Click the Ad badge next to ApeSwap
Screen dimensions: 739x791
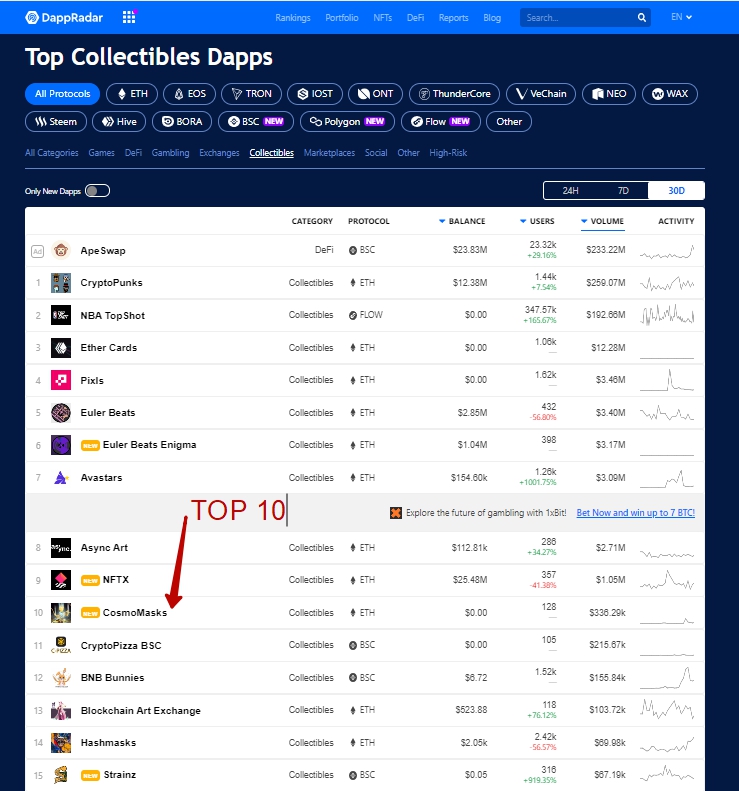click(x=37, y=251)
